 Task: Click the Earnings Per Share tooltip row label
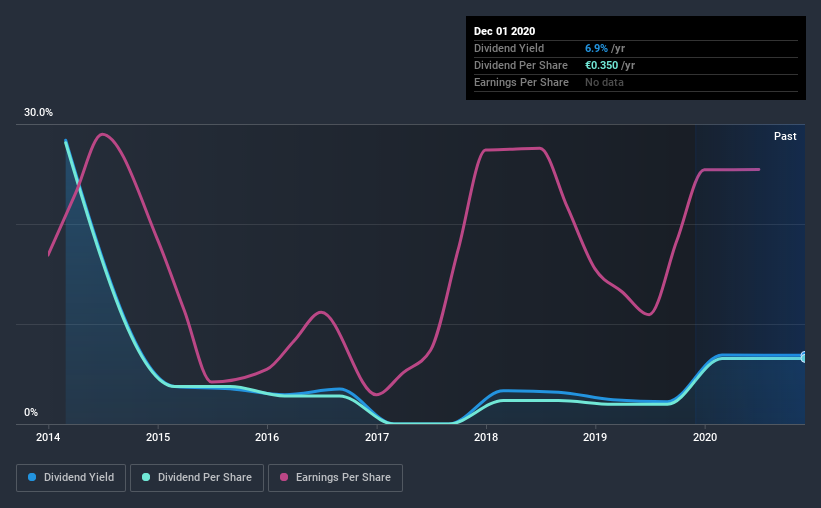(521, 82)
